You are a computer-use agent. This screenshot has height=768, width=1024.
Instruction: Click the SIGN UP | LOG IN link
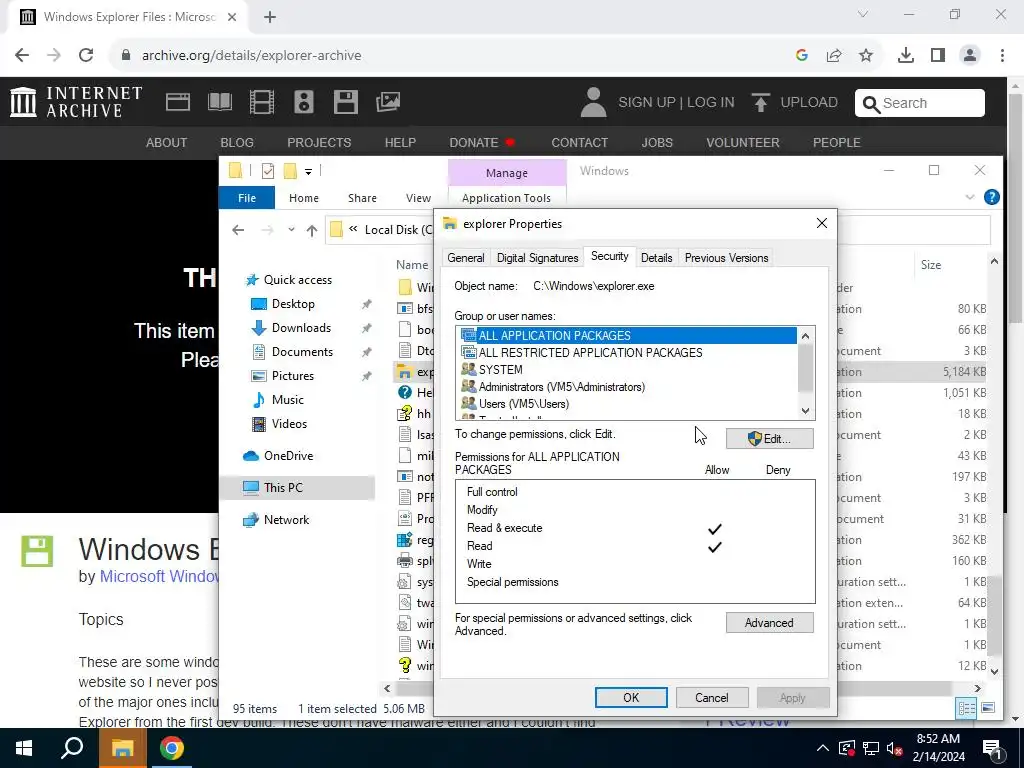[676, 103]
